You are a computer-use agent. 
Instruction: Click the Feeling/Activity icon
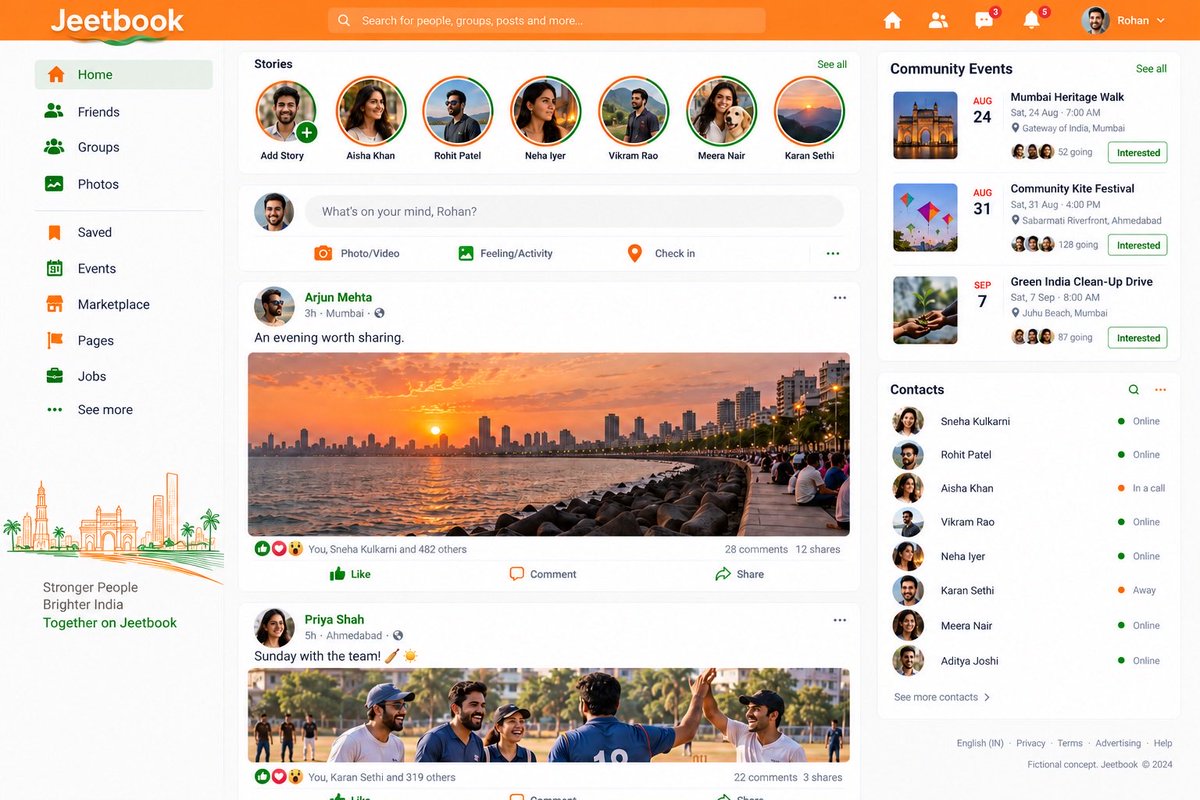click(466, 253)
